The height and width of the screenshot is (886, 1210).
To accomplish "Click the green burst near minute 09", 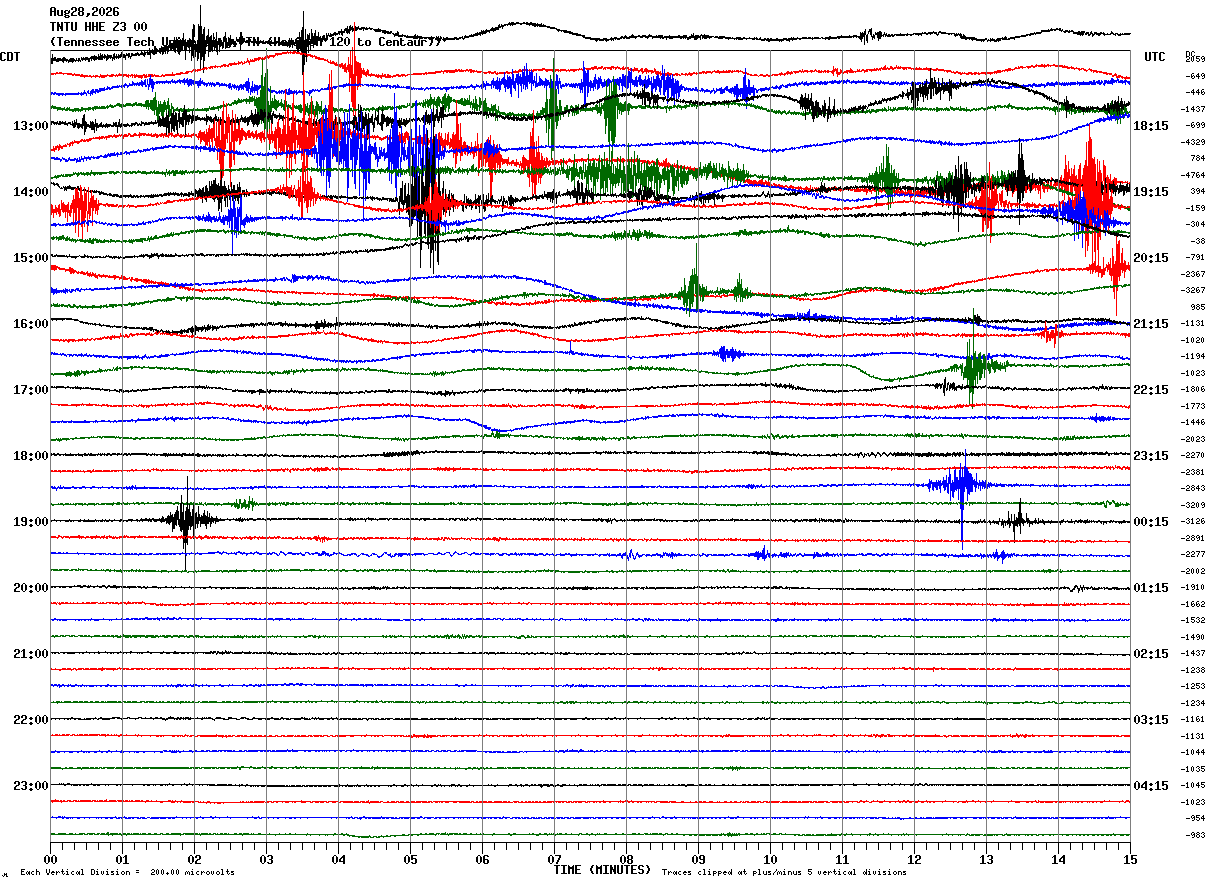I will (x=692, y=292).
